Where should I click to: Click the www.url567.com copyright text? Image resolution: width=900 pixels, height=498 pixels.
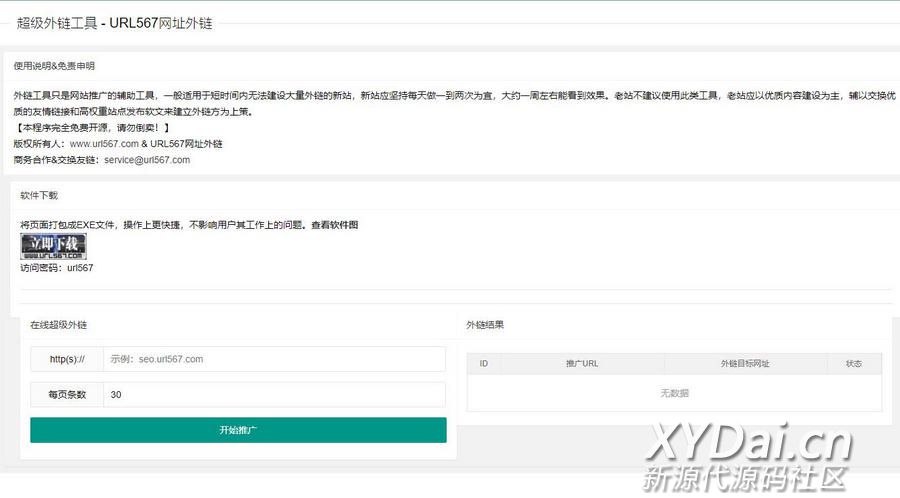coord(104,144)
